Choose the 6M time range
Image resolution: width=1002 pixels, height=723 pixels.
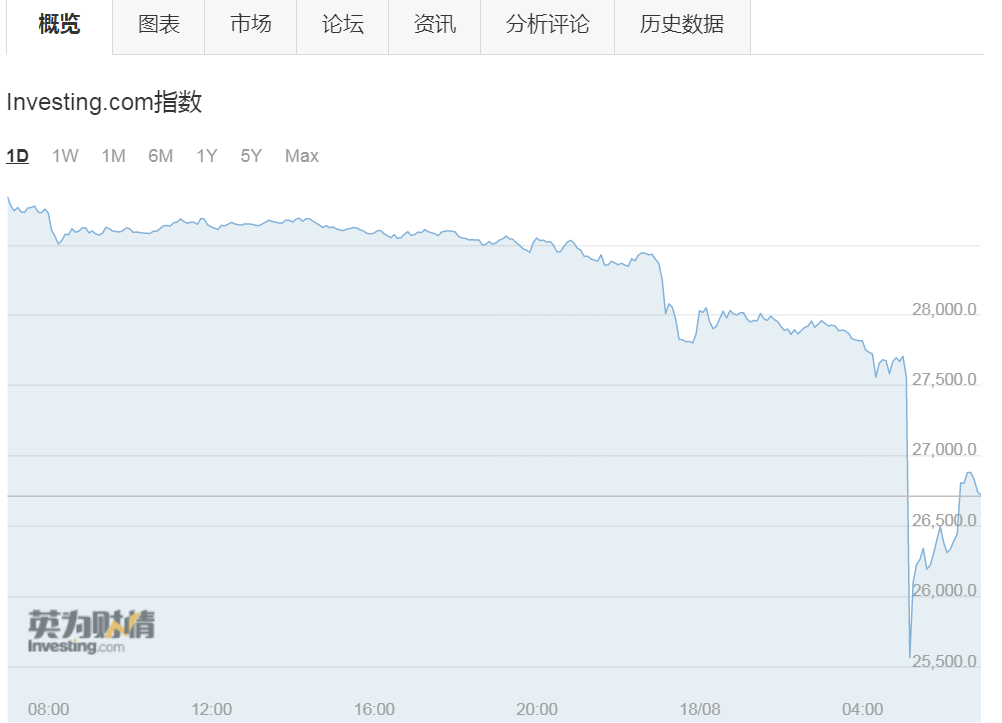tap(160, 156)
